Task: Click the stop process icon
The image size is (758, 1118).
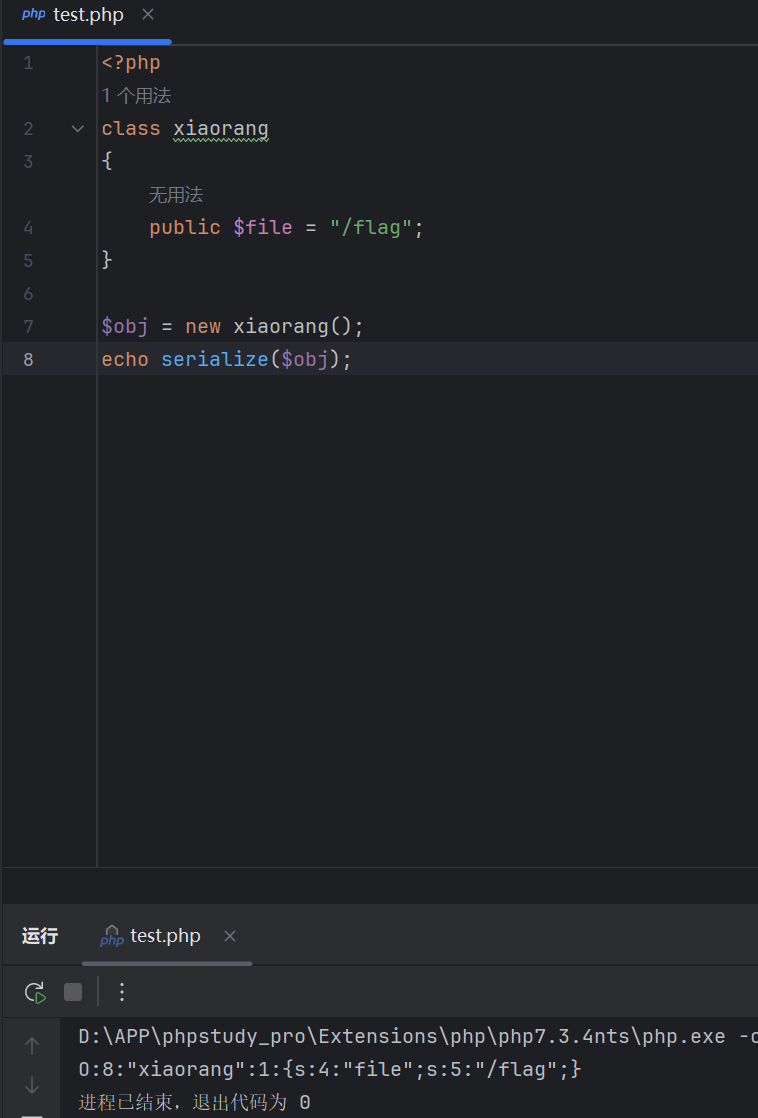Action: point(73,992)
